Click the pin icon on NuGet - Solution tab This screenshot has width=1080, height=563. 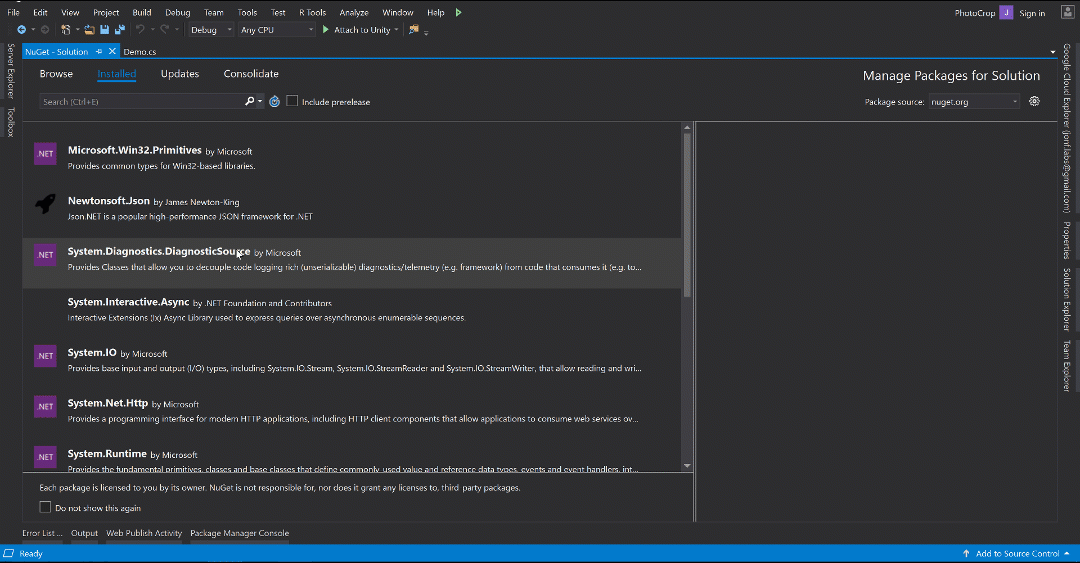[x=99, y=52]
